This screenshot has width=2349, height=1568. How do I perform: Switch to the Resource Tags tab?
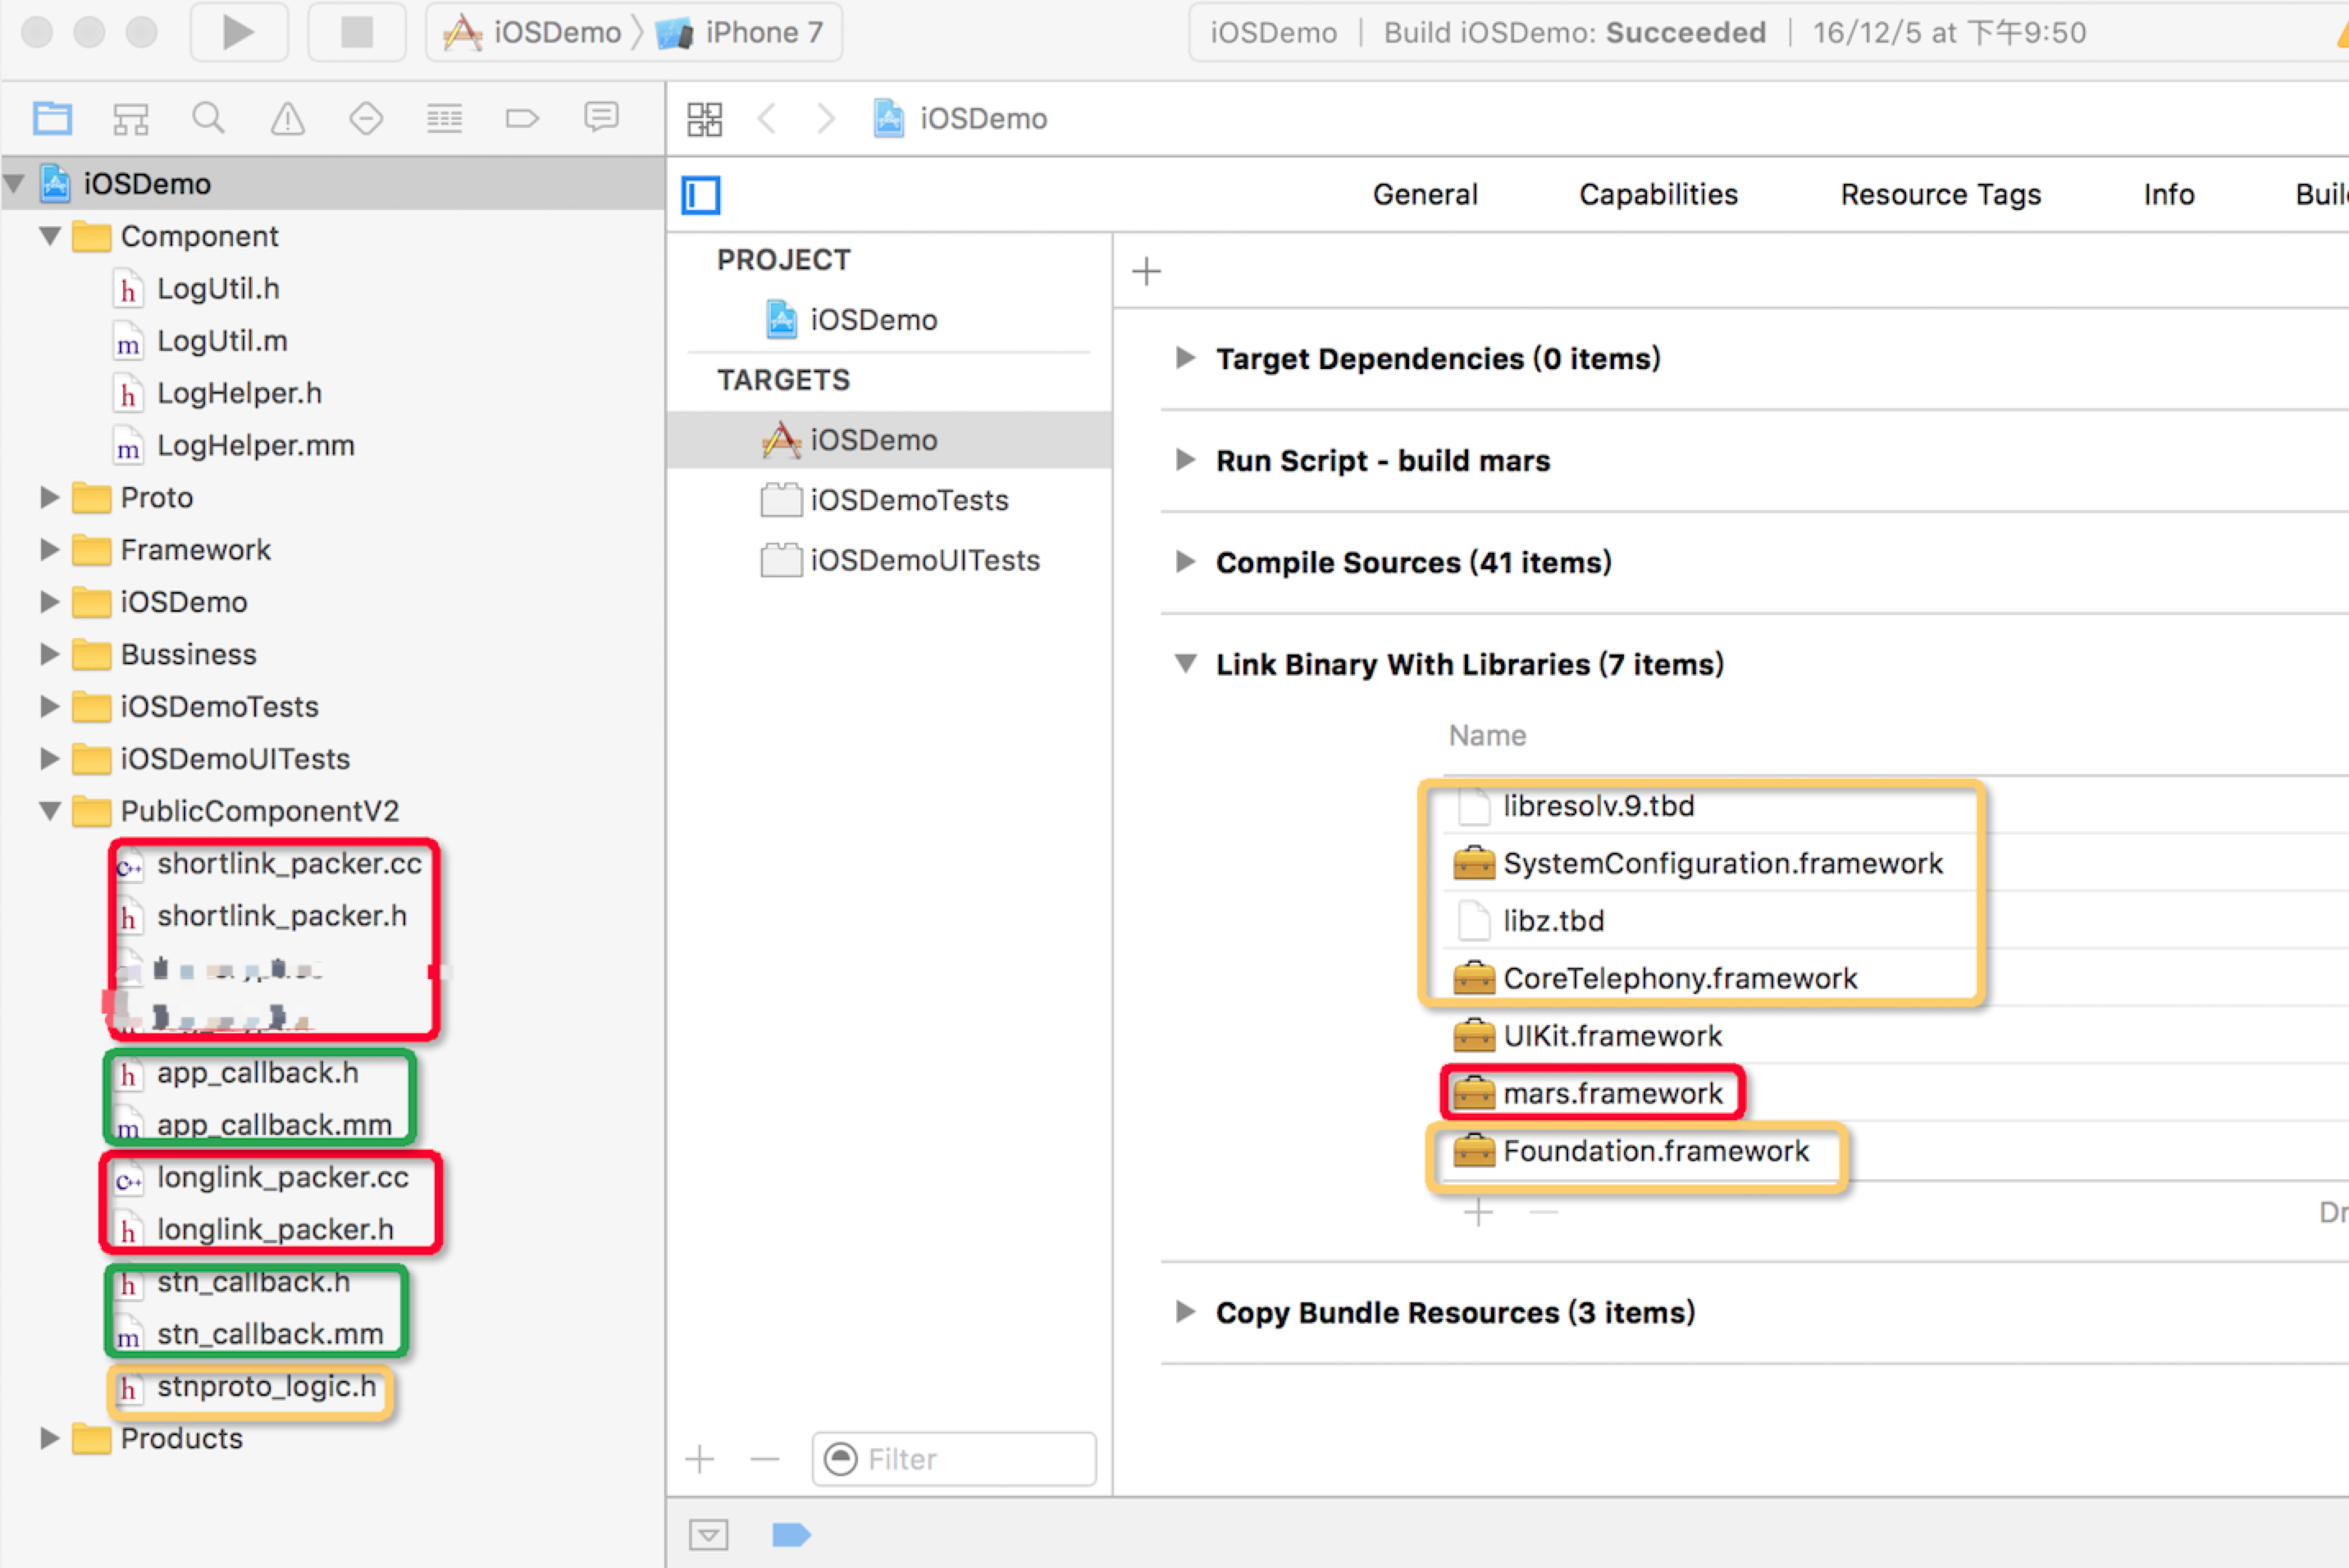click(x=1940, y=194)
